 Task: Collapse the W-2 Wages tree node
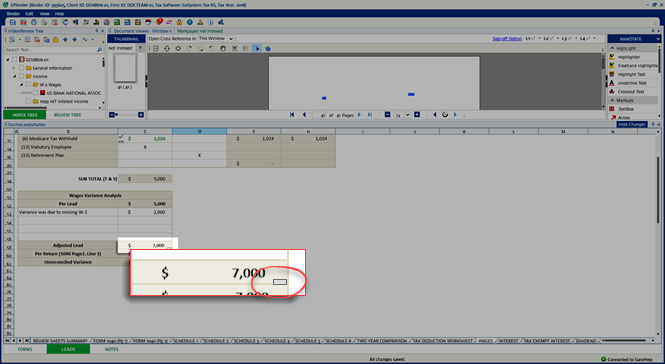click(21, 84)
